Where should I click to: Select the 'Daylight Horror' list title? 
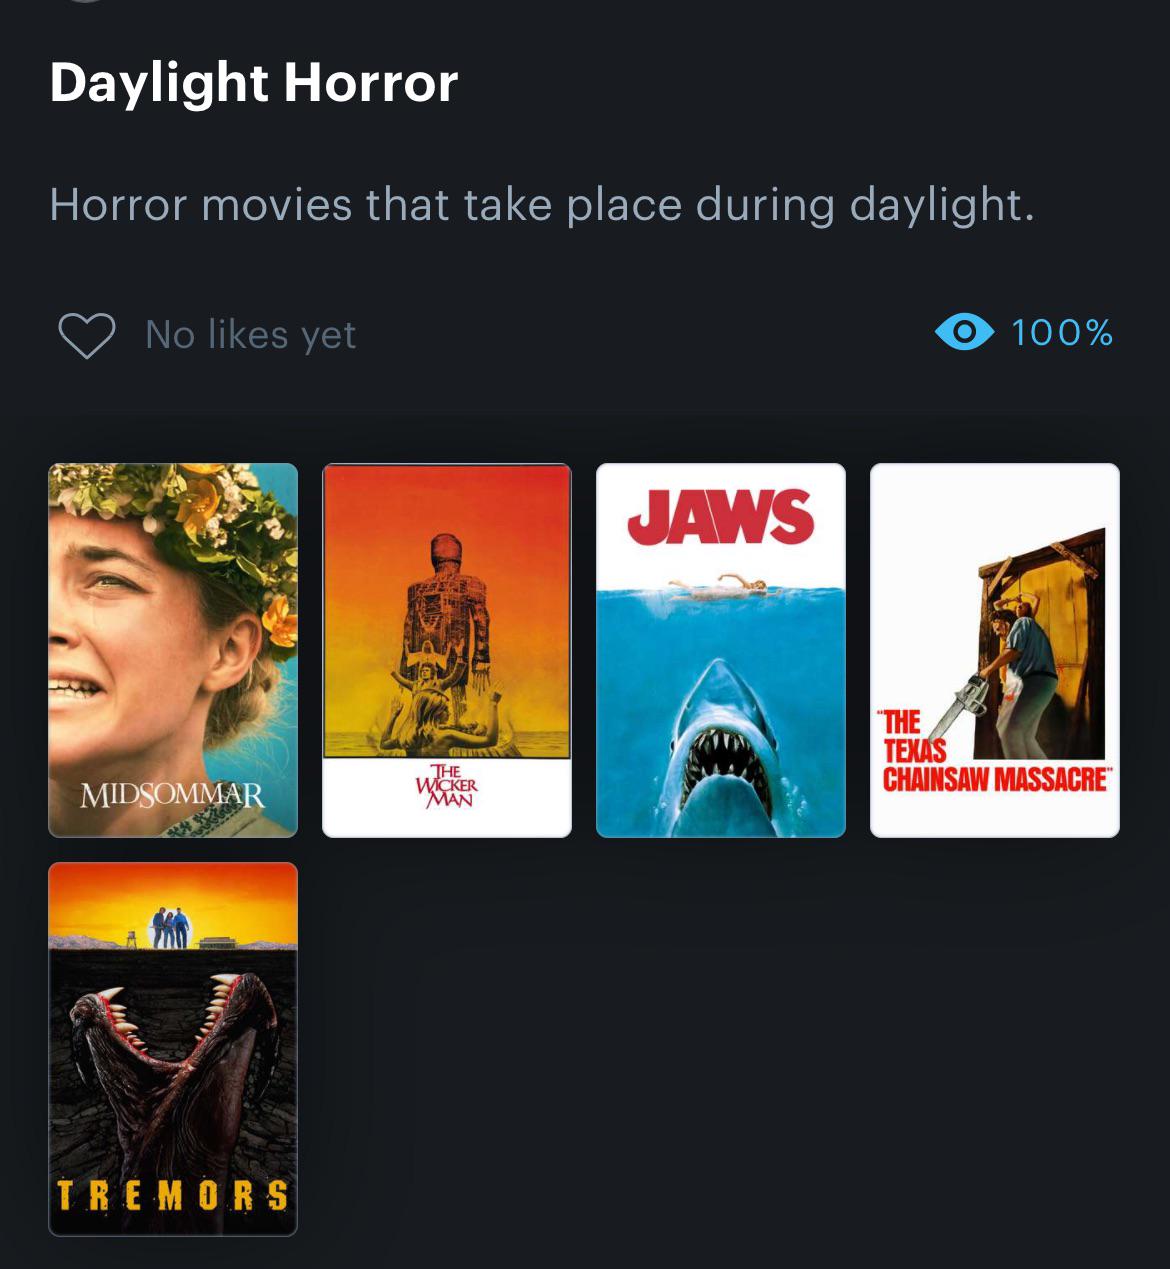(x=253, y=84)
